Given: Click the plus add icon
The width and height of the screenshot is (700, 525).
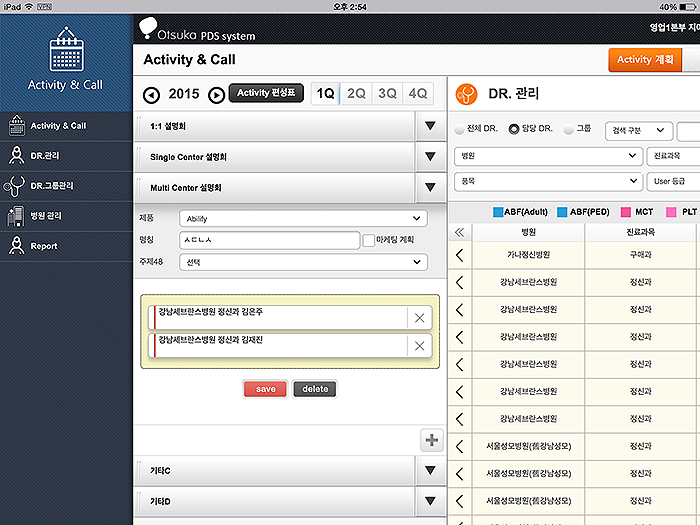Looking at the screenshot, I should tap(431, 440).
